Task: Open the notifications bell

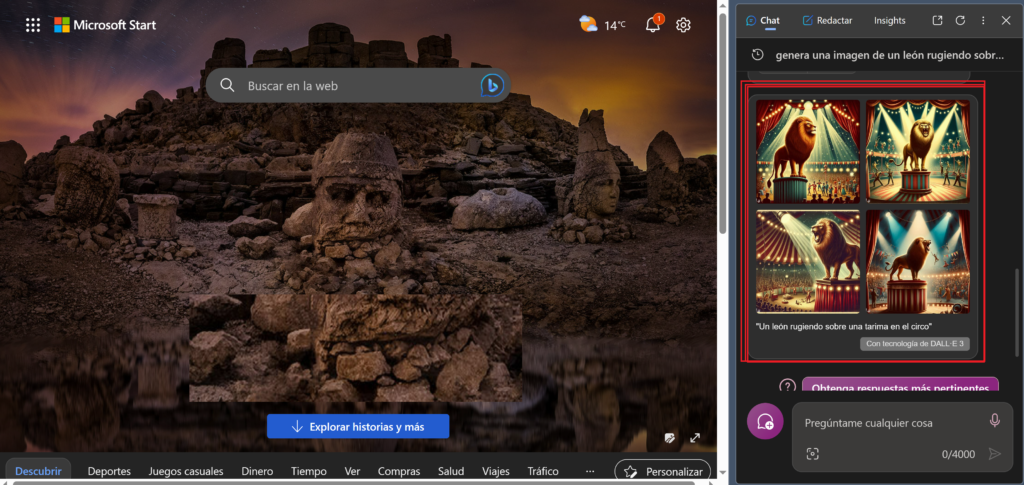Action: pos(653,25)
